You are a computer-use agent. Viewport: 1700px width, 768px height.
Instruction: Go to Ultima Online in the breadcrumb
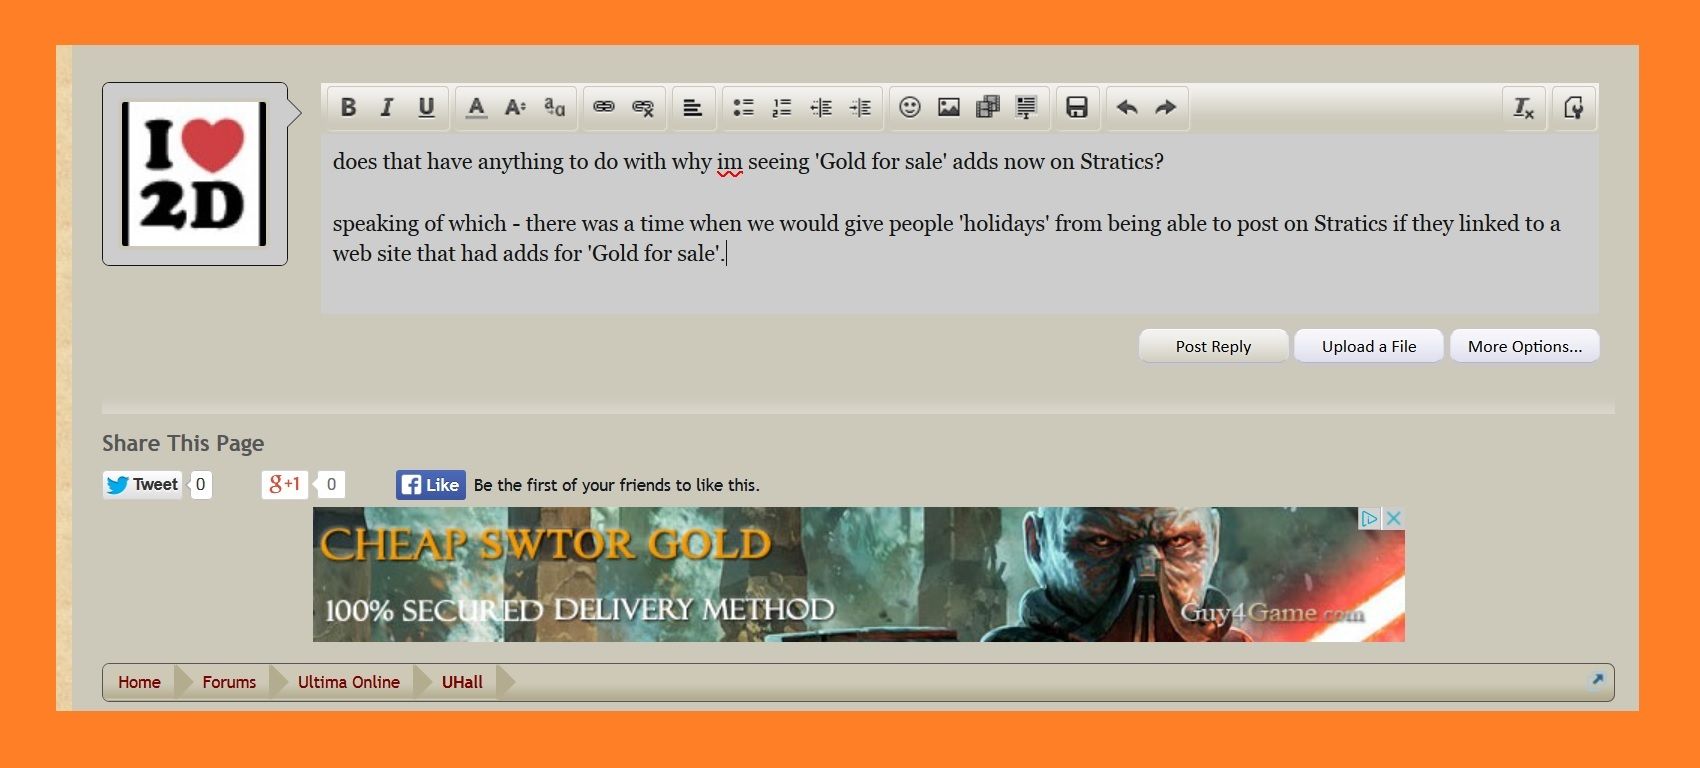[x=349, y=682]
